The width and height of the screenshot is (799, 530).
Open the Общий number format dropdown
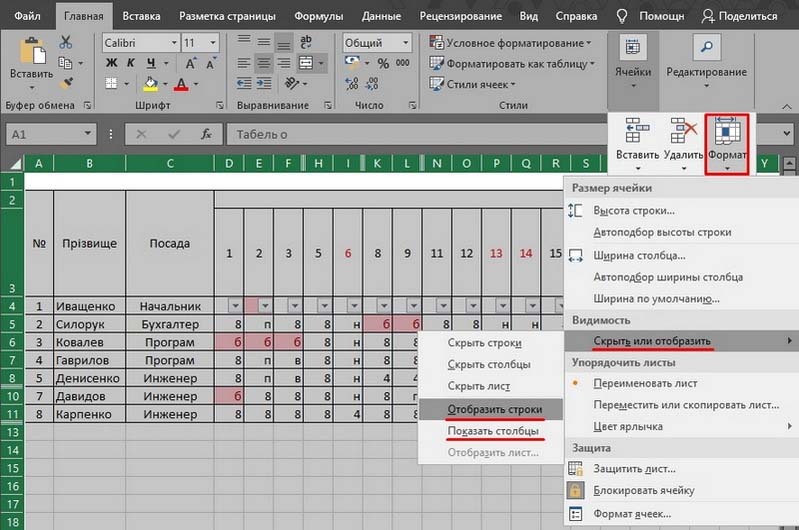click(376, 43)
